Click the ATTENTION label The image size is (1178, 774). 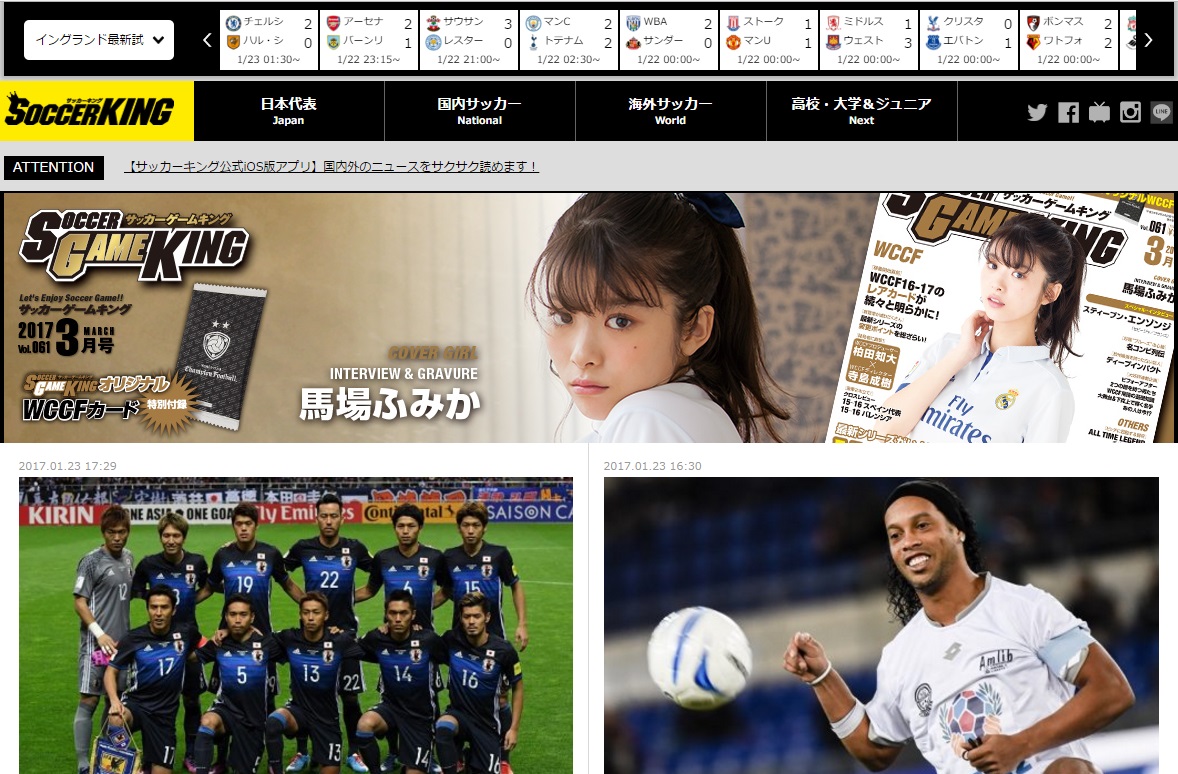tap(53, 167)
